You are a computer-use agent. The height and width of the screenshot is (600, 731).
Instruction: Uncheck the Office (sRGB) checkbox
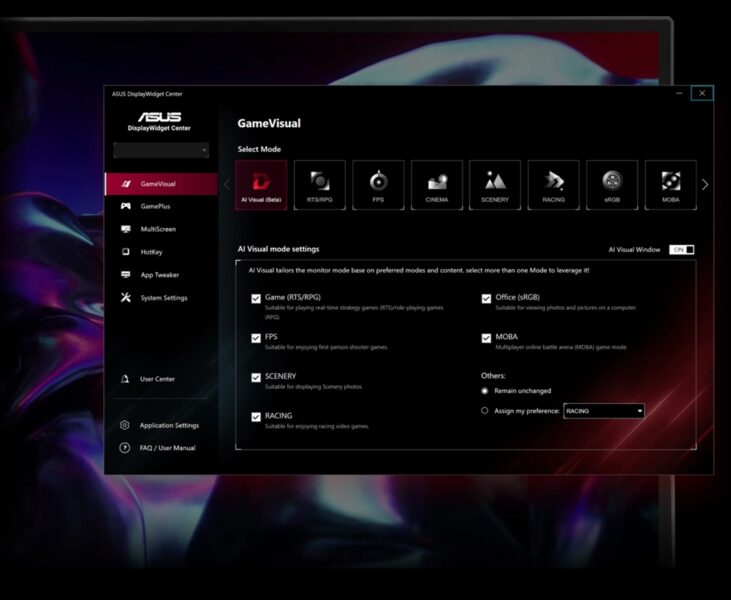(486, 298)
